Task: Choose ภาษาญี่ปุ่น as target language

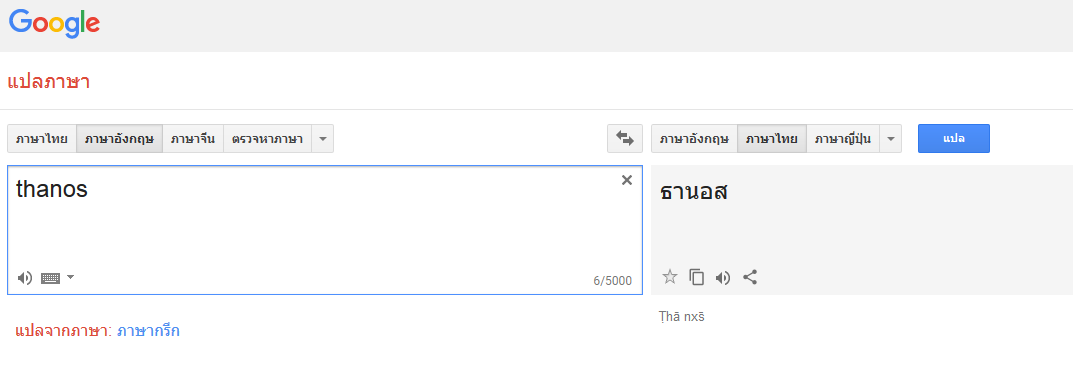Action: [842, 139]
